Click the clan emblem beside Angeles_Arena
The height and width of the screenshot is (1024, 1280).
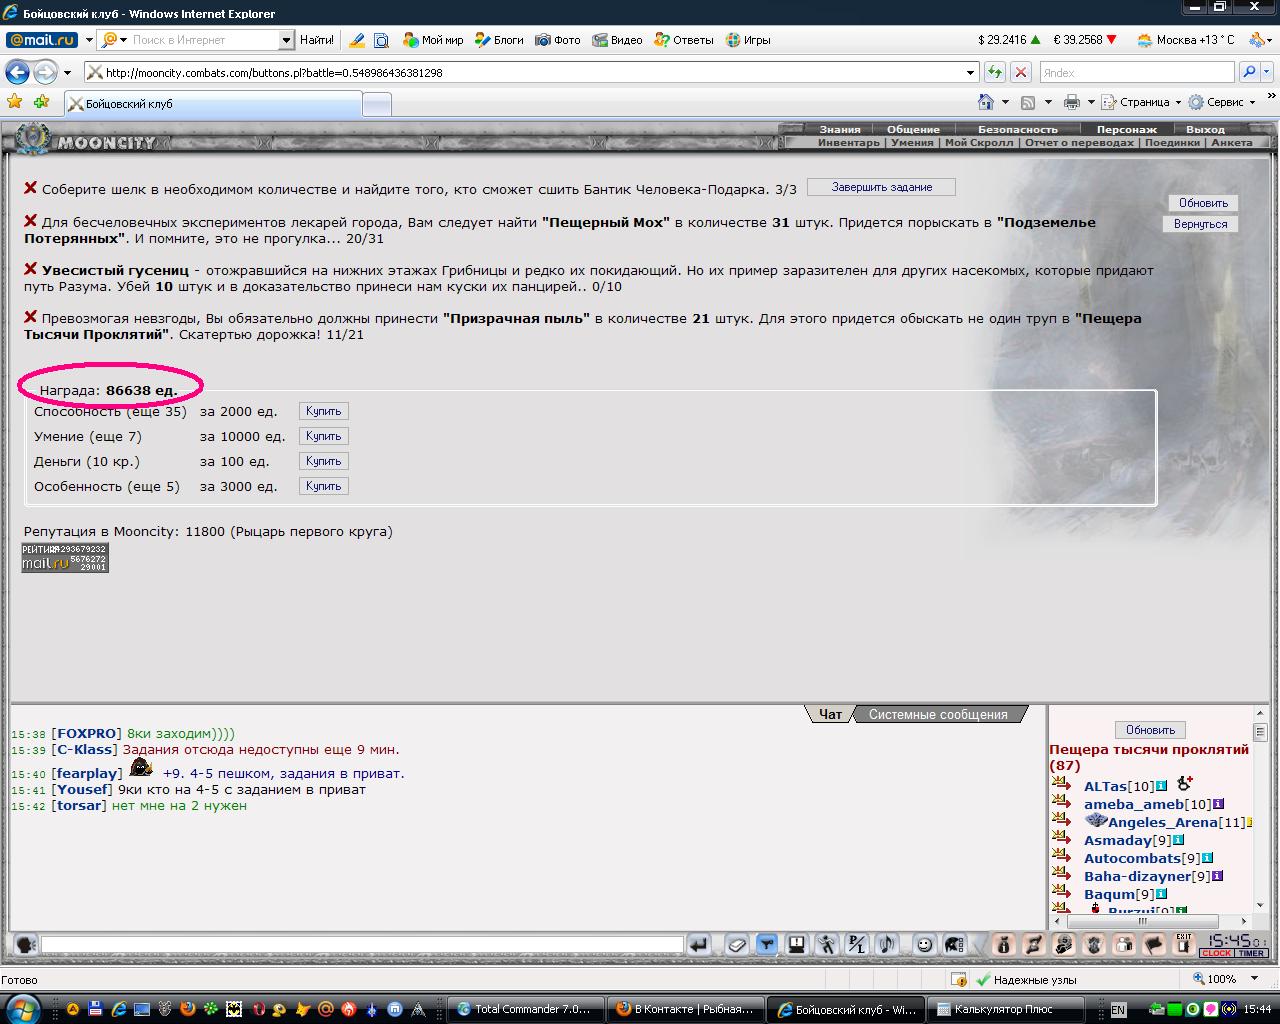point(1096,821)
